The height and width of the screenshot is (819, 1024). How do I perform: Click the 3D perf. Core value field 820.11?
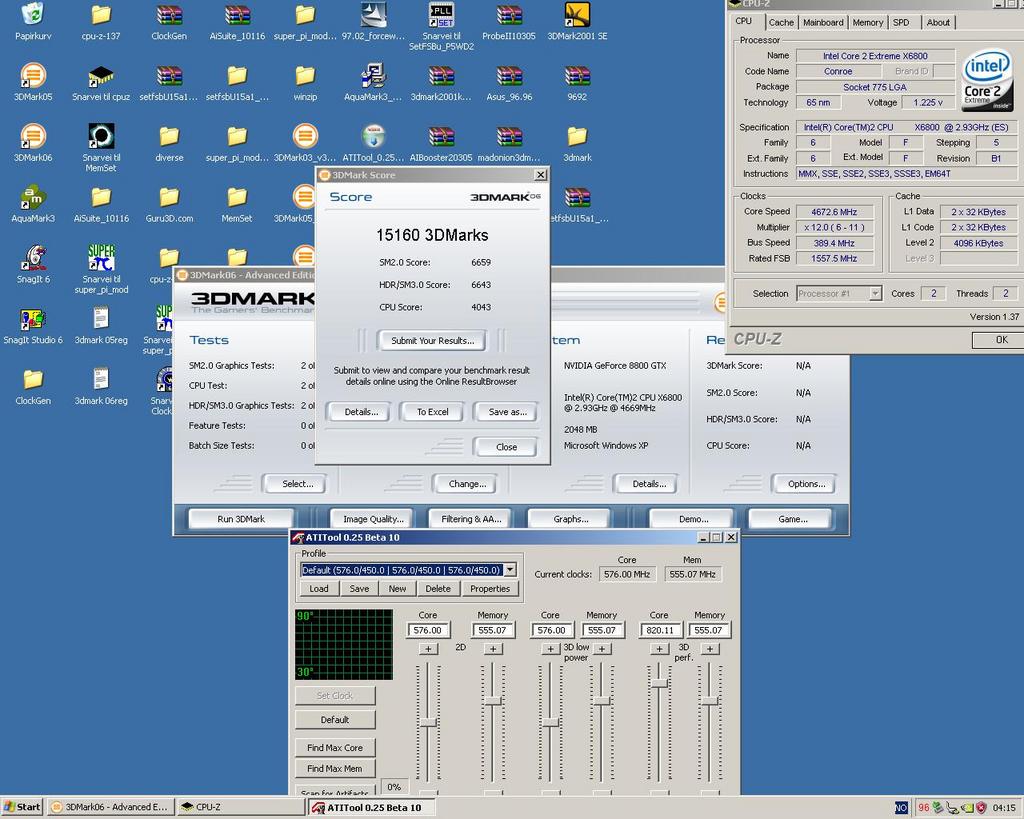point(660,630)
